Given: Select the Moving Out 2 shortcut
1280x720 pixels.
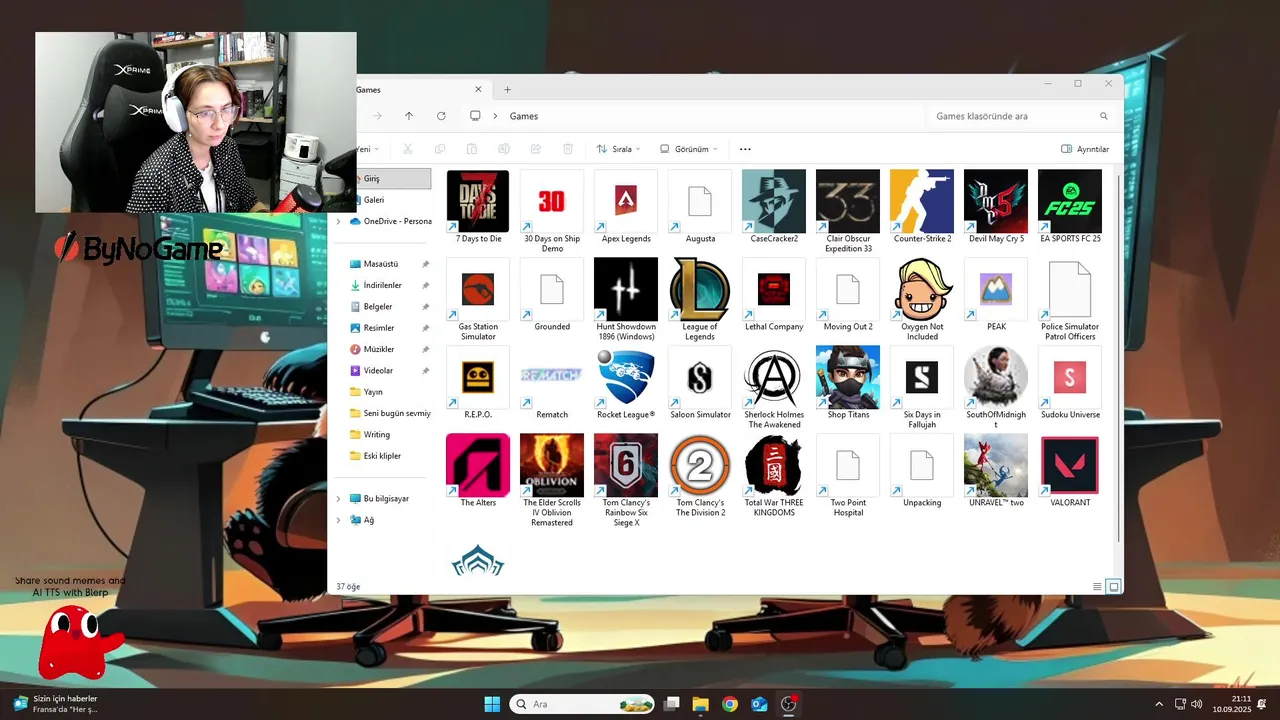Looking at the screenshot, I should [x=848, y=289].
